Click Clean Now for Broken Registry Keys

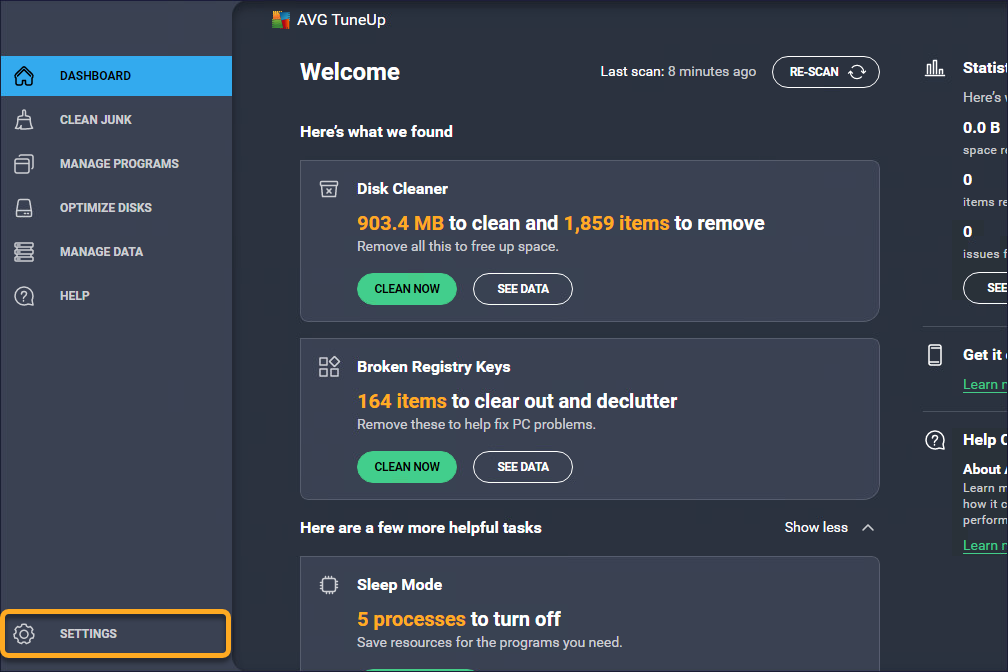[x=407, y=467]
